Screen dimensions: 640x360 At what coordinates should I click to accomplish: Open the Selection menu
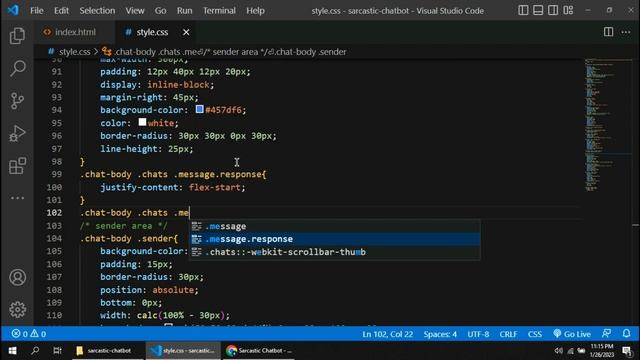coord(97,11)
